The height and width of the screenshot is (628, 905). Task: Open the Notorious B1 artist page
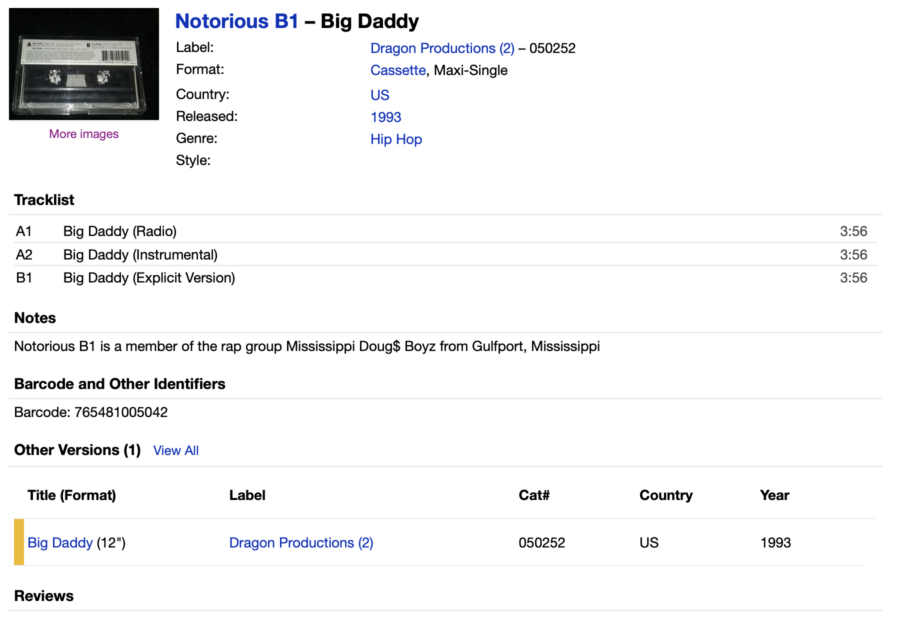click(237, 21)
